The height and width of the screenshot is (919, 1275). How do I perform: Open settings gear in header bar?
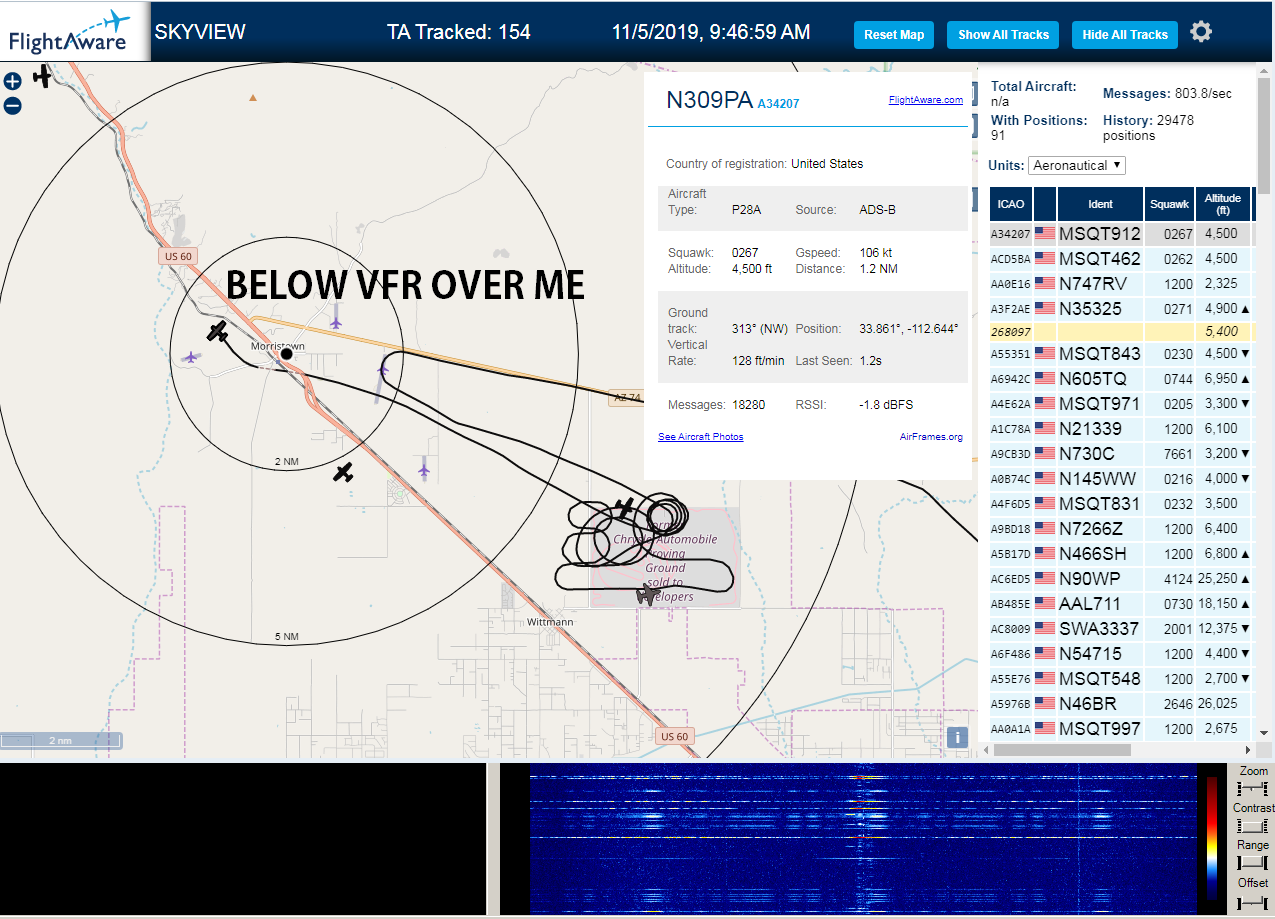click(1201, 32)
